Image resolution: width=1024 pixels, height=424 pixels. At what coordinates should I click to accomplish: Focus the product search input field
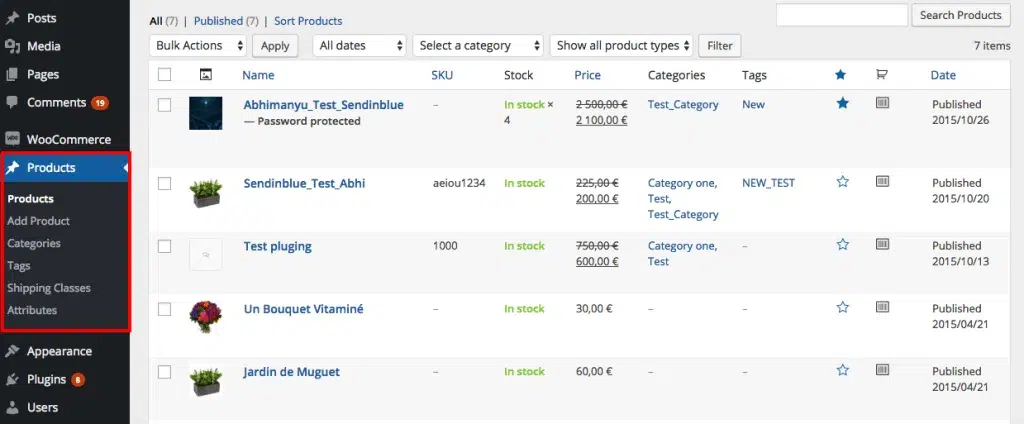(x=842, y=15)
